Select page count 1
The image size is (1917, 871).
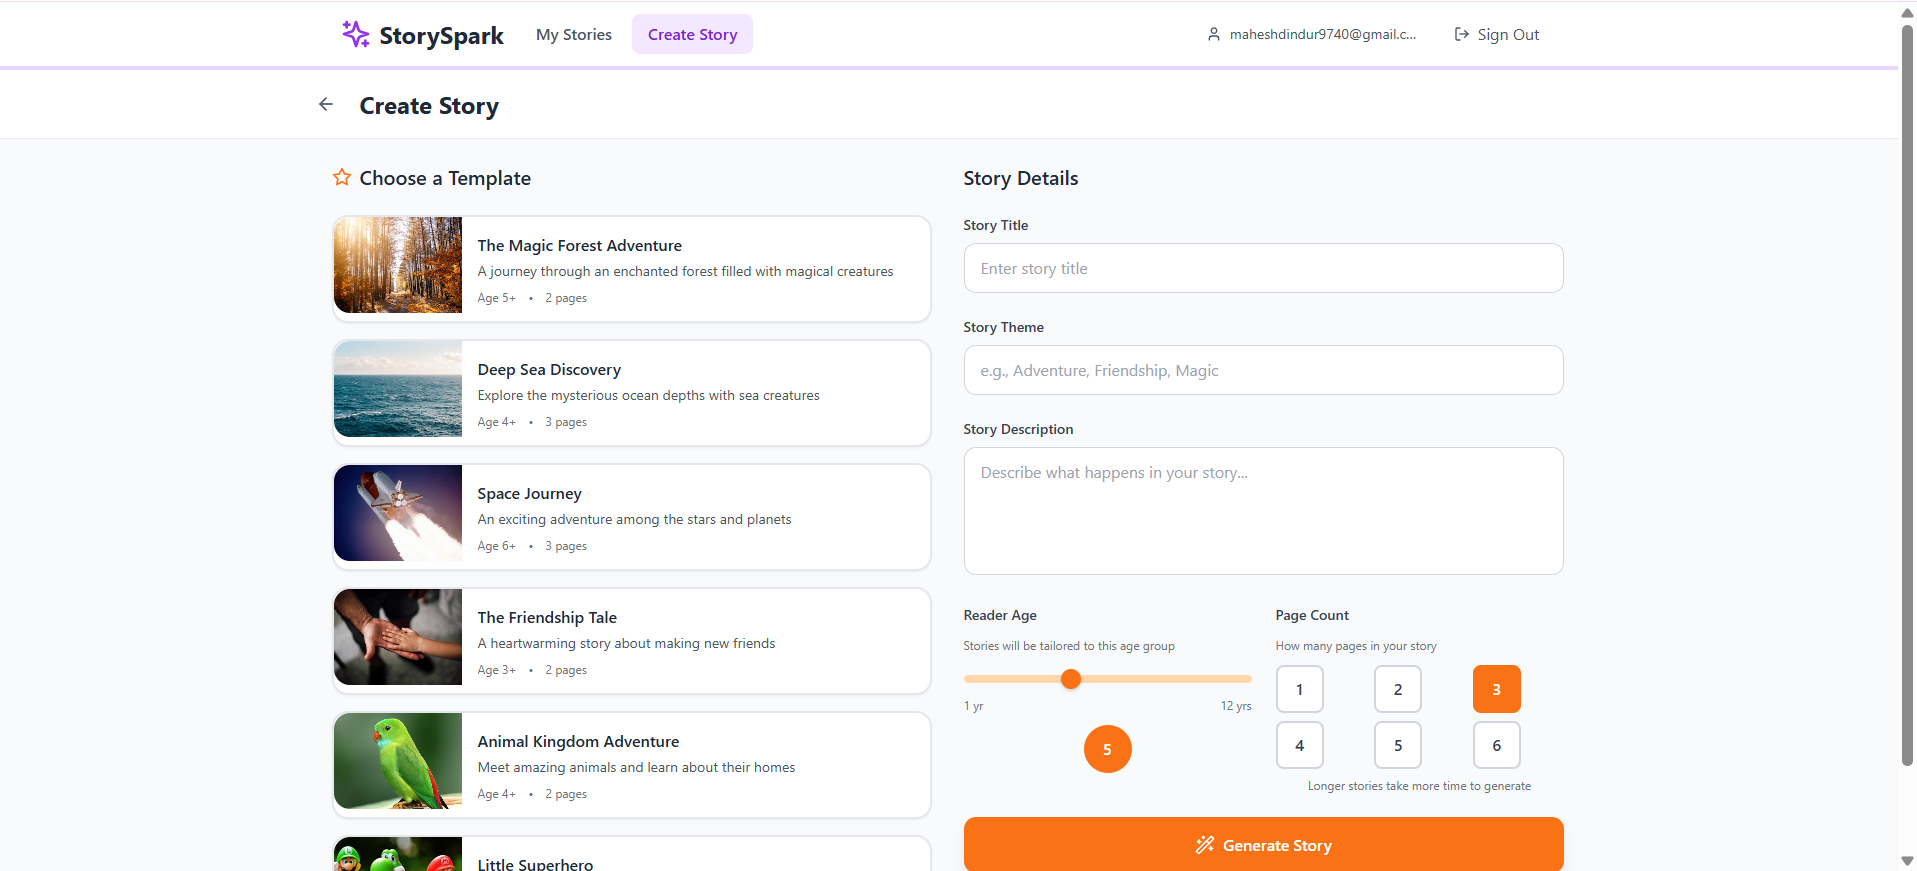(x=1299, y=689)
